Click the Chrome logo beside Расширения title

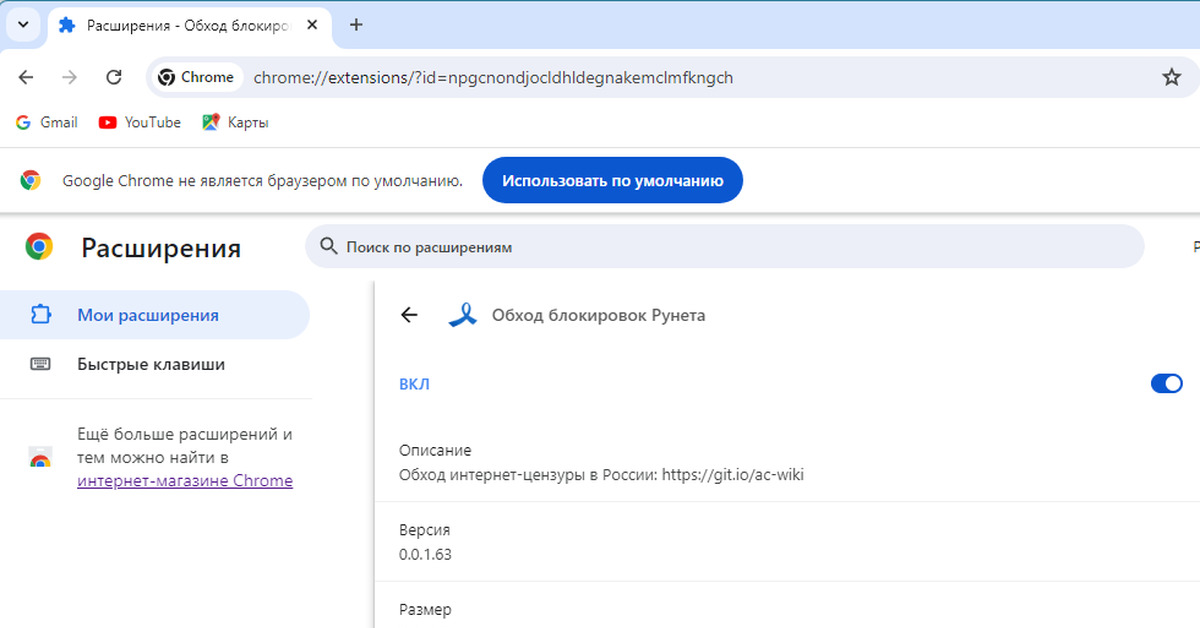pyautogui.click(x=39, y=246)
